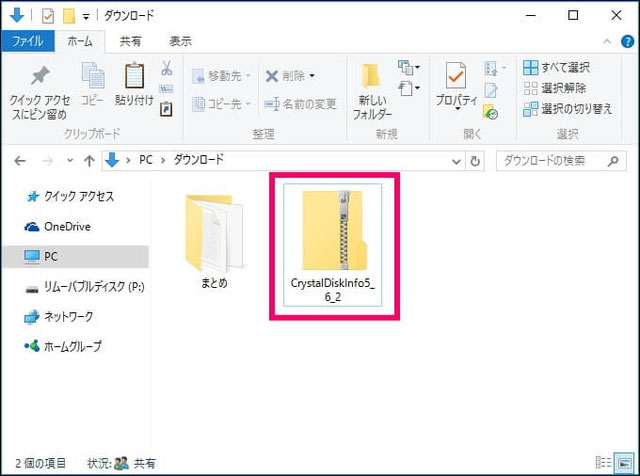Switch to details view in status bar
This screenshot has height=476, width=640.
[603, 463]
